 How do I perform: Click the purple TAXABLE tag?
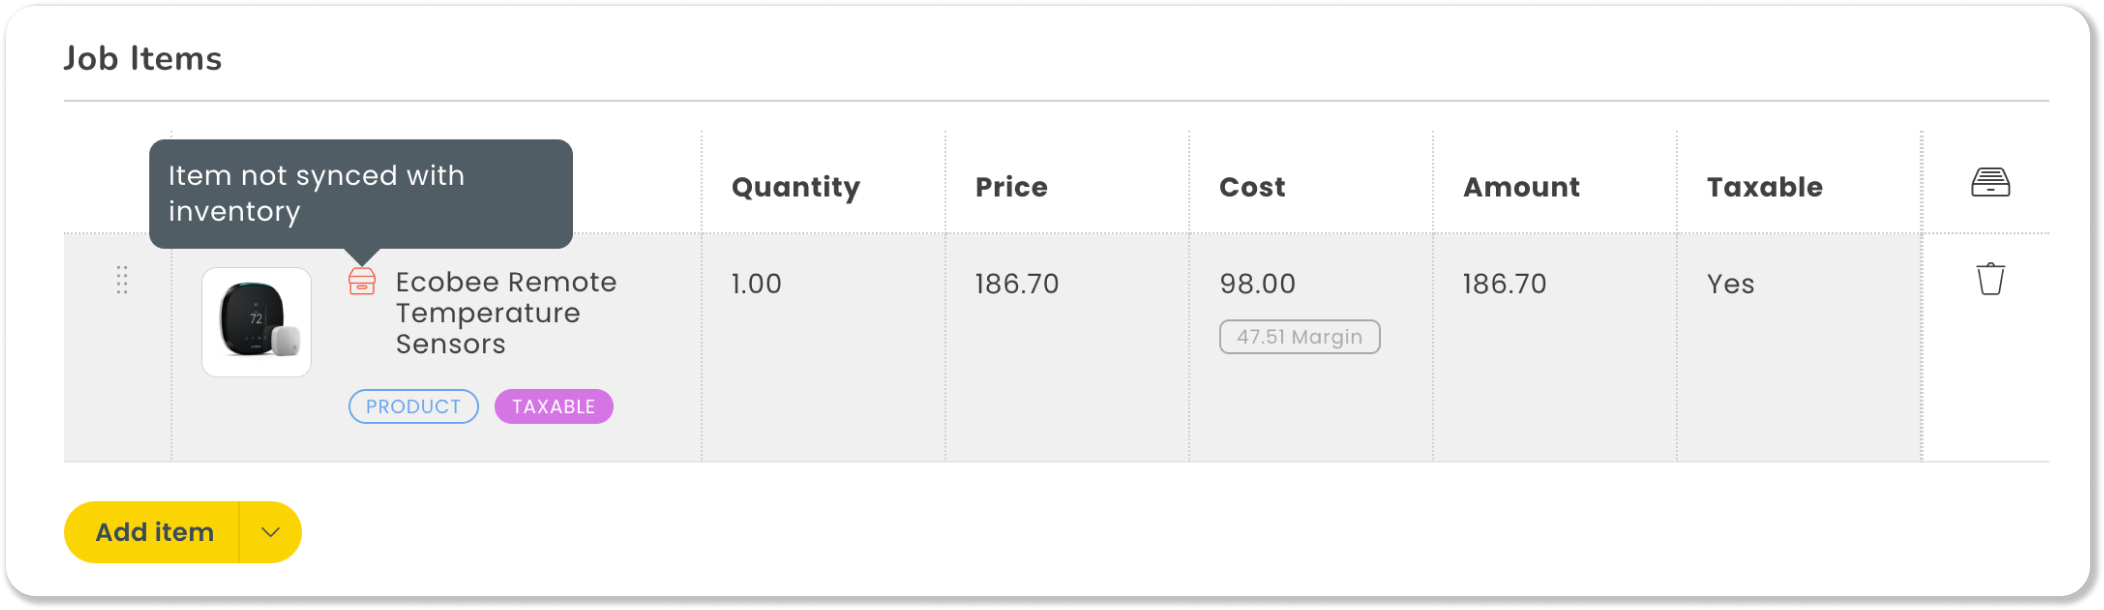coord(553,407)
